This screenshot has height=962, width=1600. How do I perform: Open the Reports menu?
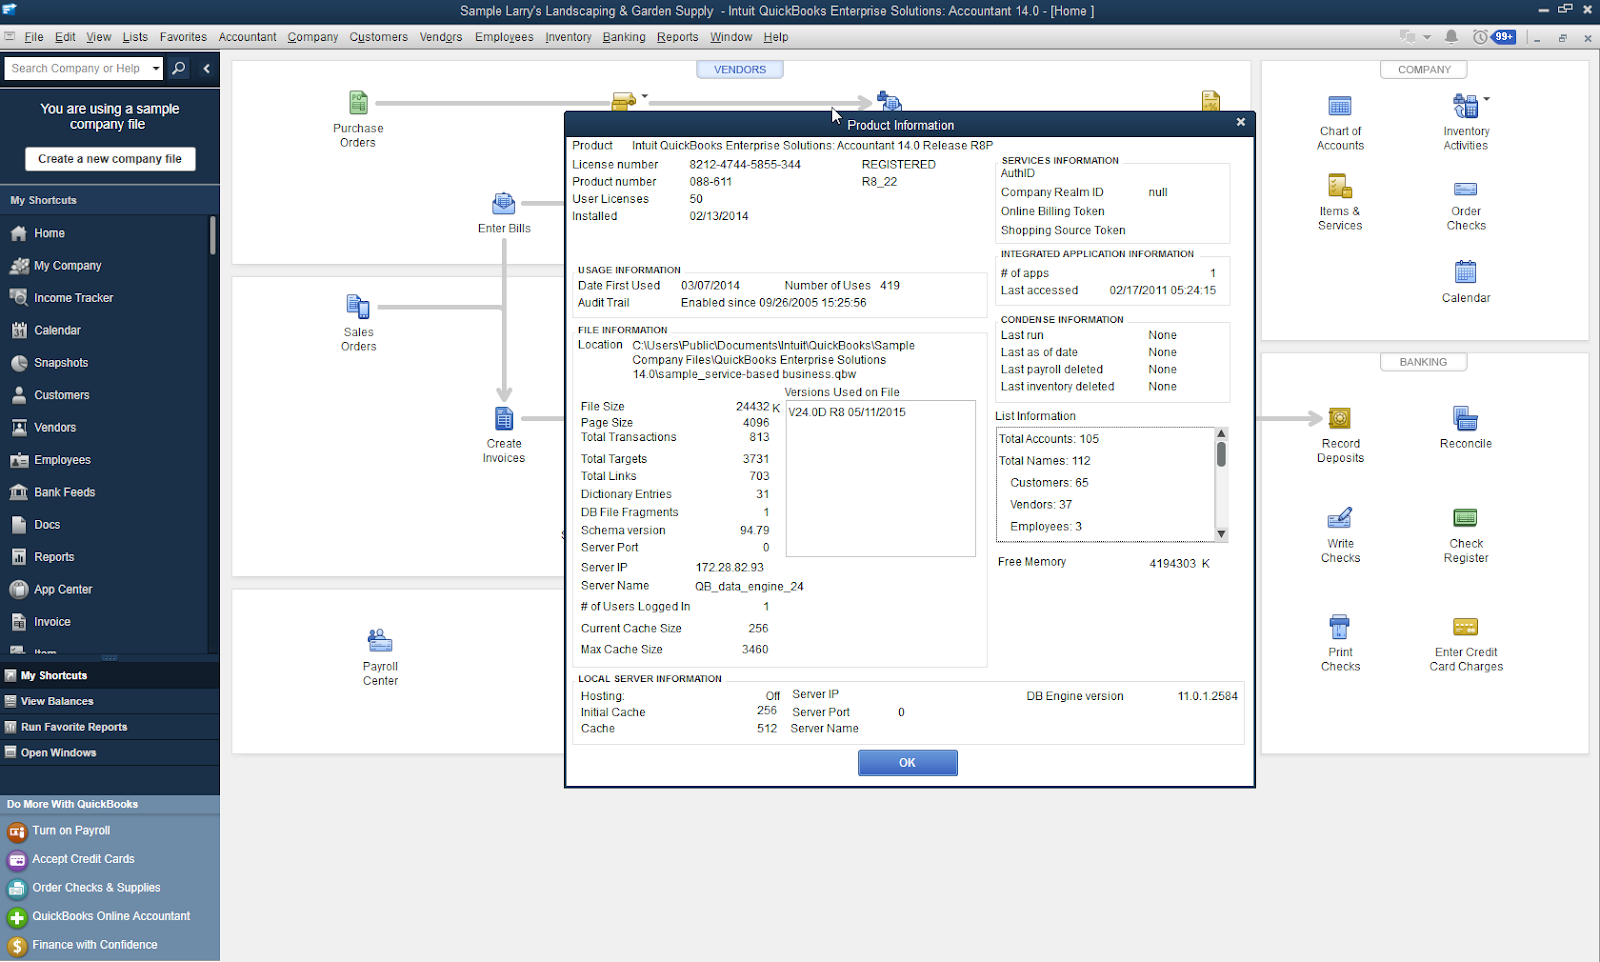[x=677, y=37]
